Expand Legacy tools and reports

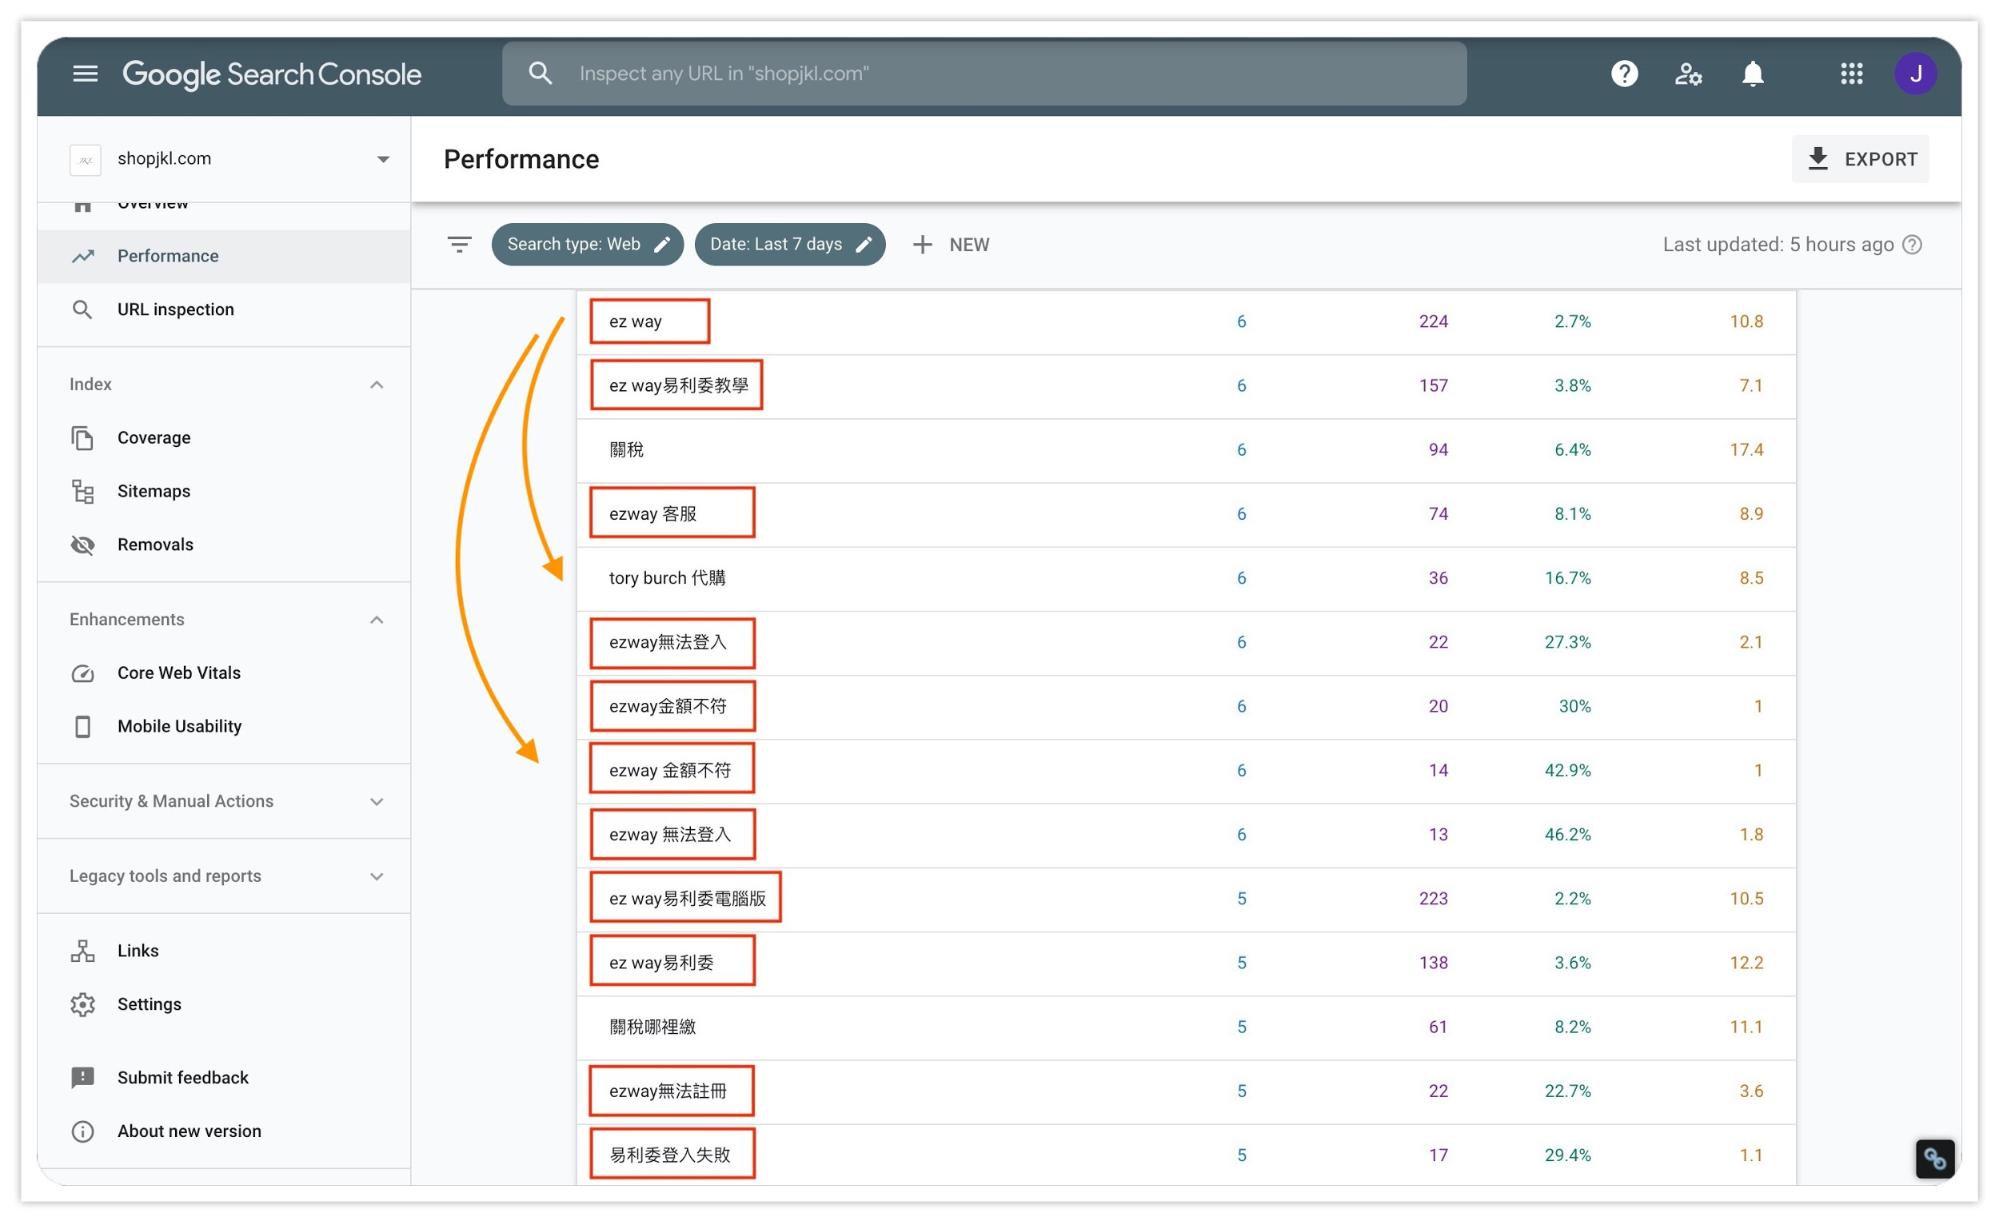(x=376, y=876)
